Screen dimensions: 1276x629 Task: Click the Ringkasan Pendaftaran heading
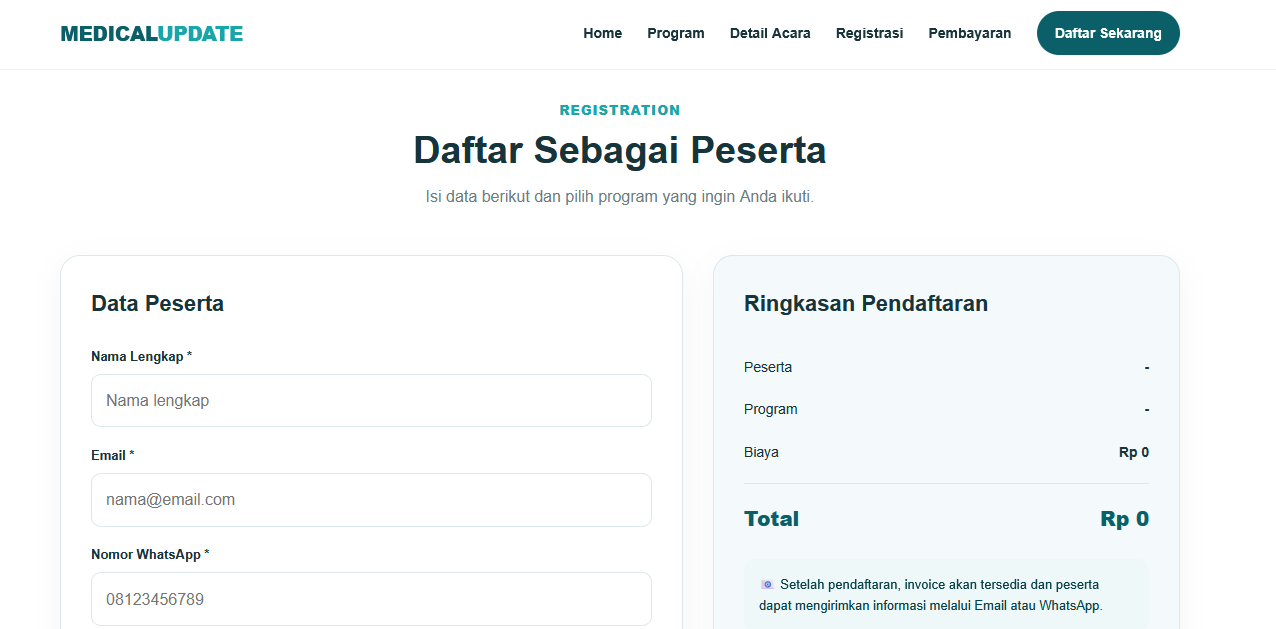[x=866, y=303]
